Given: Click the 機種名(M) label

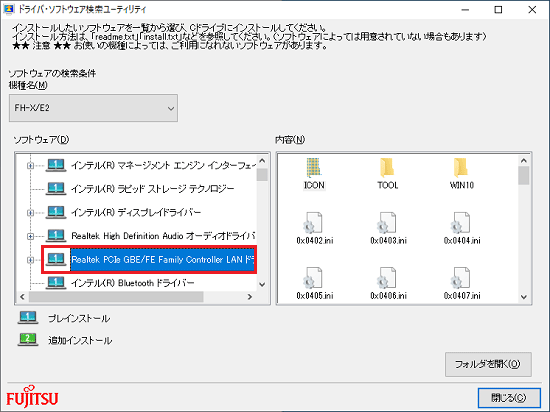Looking at the screenshot, I should [28, 85].
